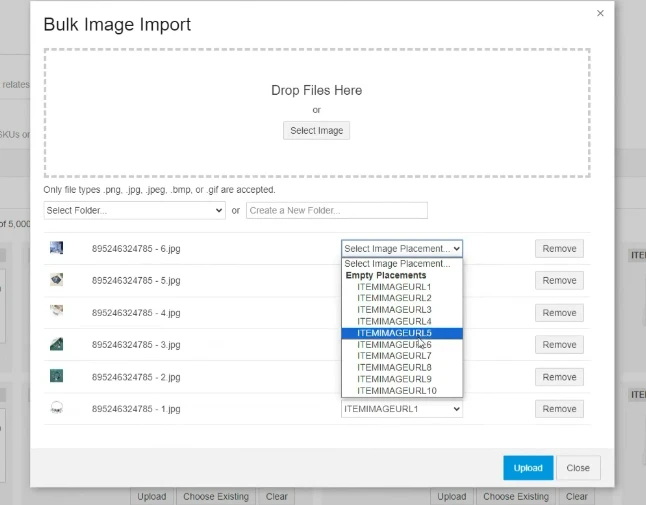Close the Bulk Image Import dialog with X

click(600, 13)
